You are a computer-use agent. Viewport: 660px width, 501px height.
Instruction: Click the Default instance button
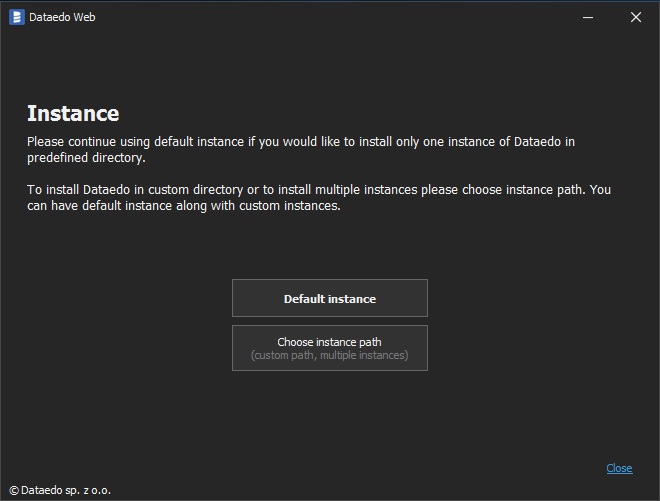(x=330, y=298)
